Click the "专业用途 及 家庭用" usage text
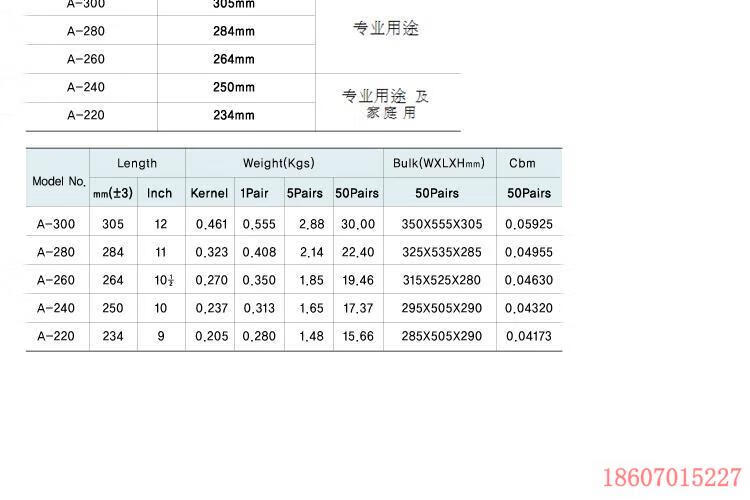 point(386,104)
